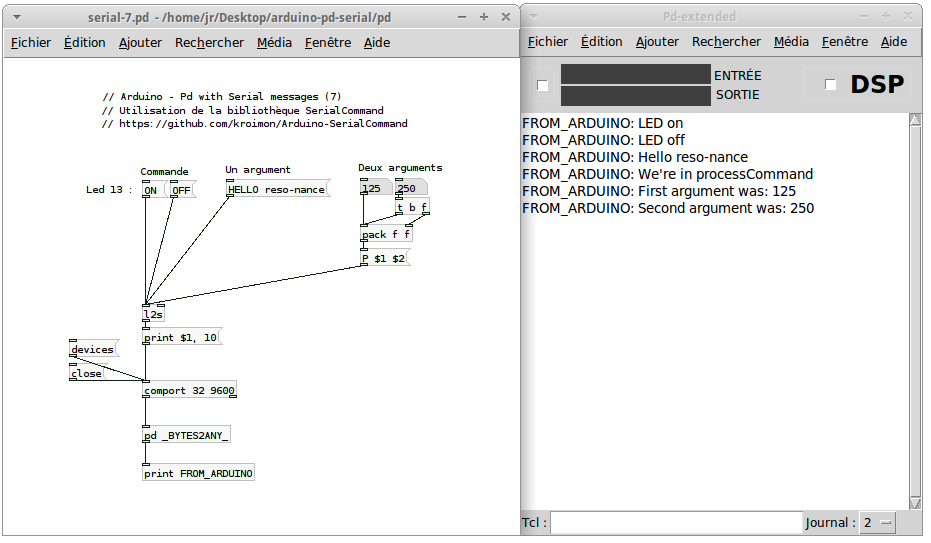Open the serial-7.pd window menu arrow
The image size is (931, 543).
click(x=17, y=17)
